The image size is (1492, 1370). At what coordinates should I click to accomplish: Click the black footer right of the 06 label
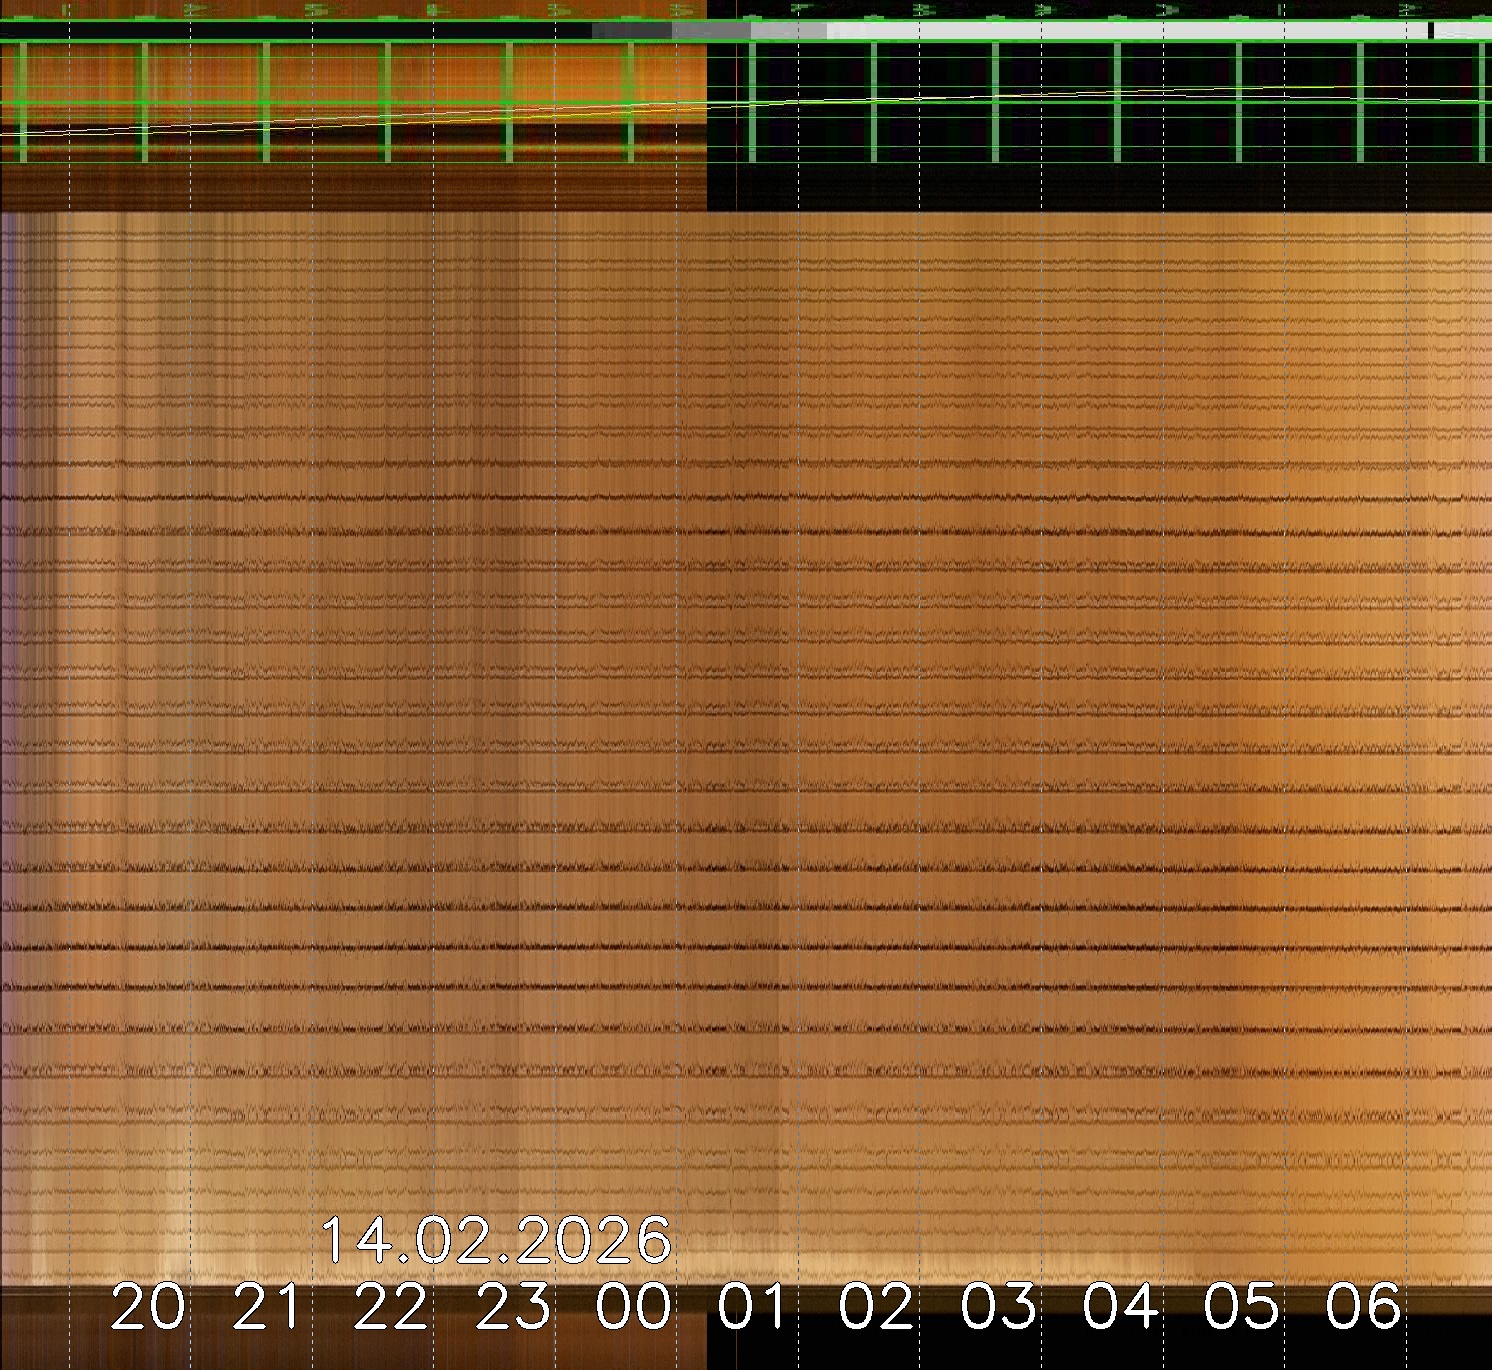point(1450,1330)
